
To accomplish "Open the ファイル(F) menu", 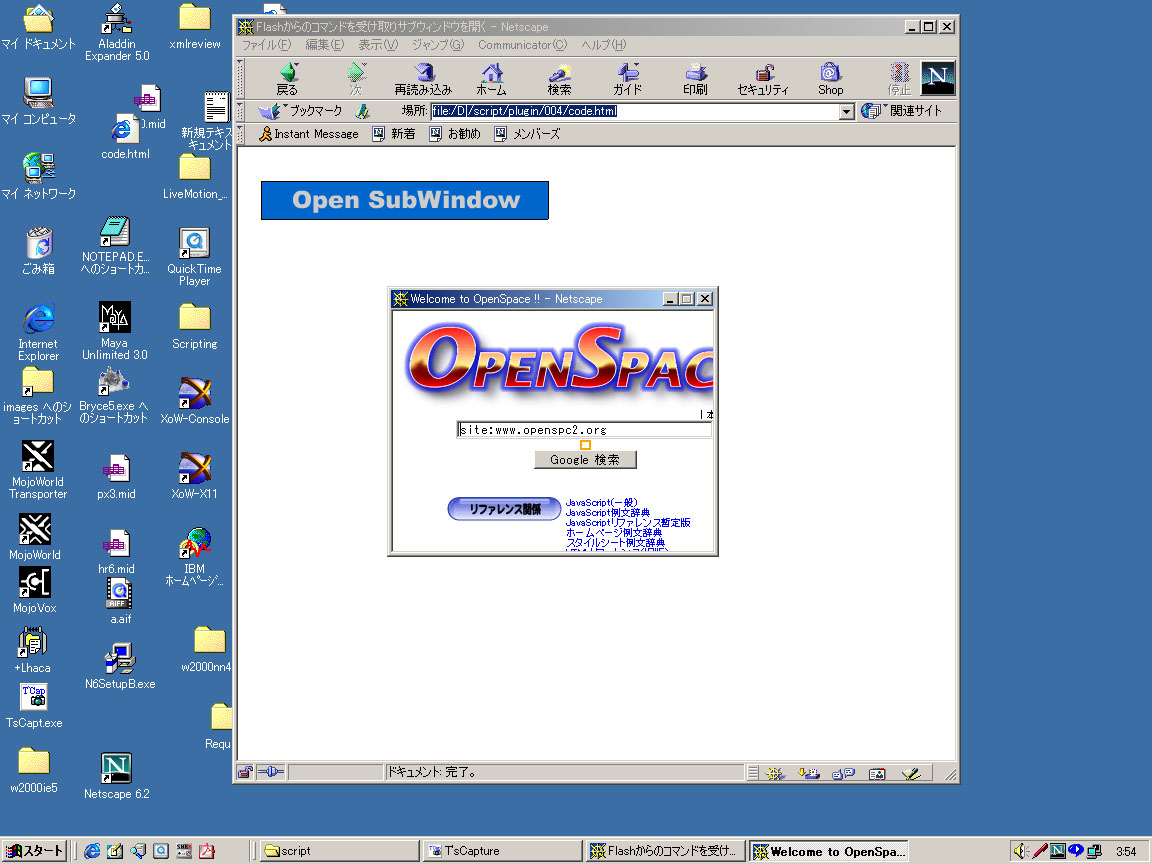I will (x=266, y=45).
